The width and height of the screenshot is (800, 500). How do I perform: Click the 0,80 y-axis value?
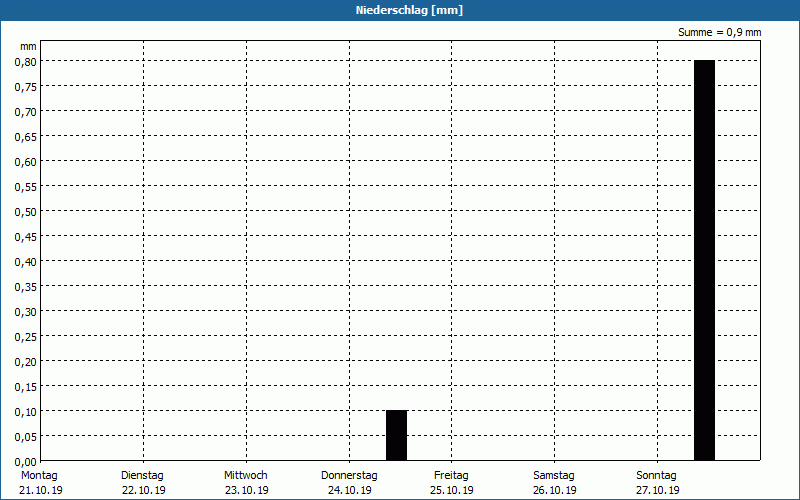tap(26, 62)
